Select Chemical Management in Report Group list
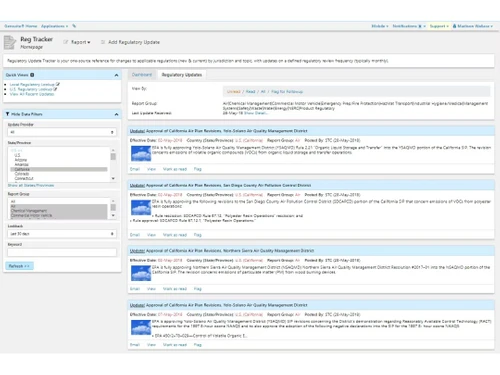This screenshot has height=375, width=500. [59, 211]
